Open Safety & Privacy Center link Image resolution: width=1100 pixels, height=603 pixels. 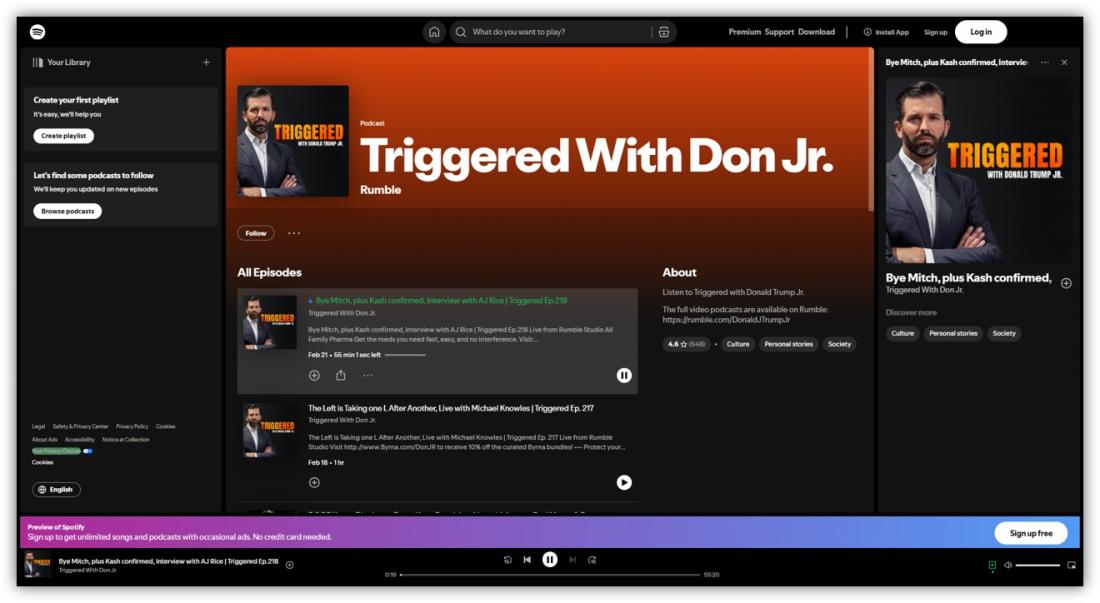tap(81, 426)
